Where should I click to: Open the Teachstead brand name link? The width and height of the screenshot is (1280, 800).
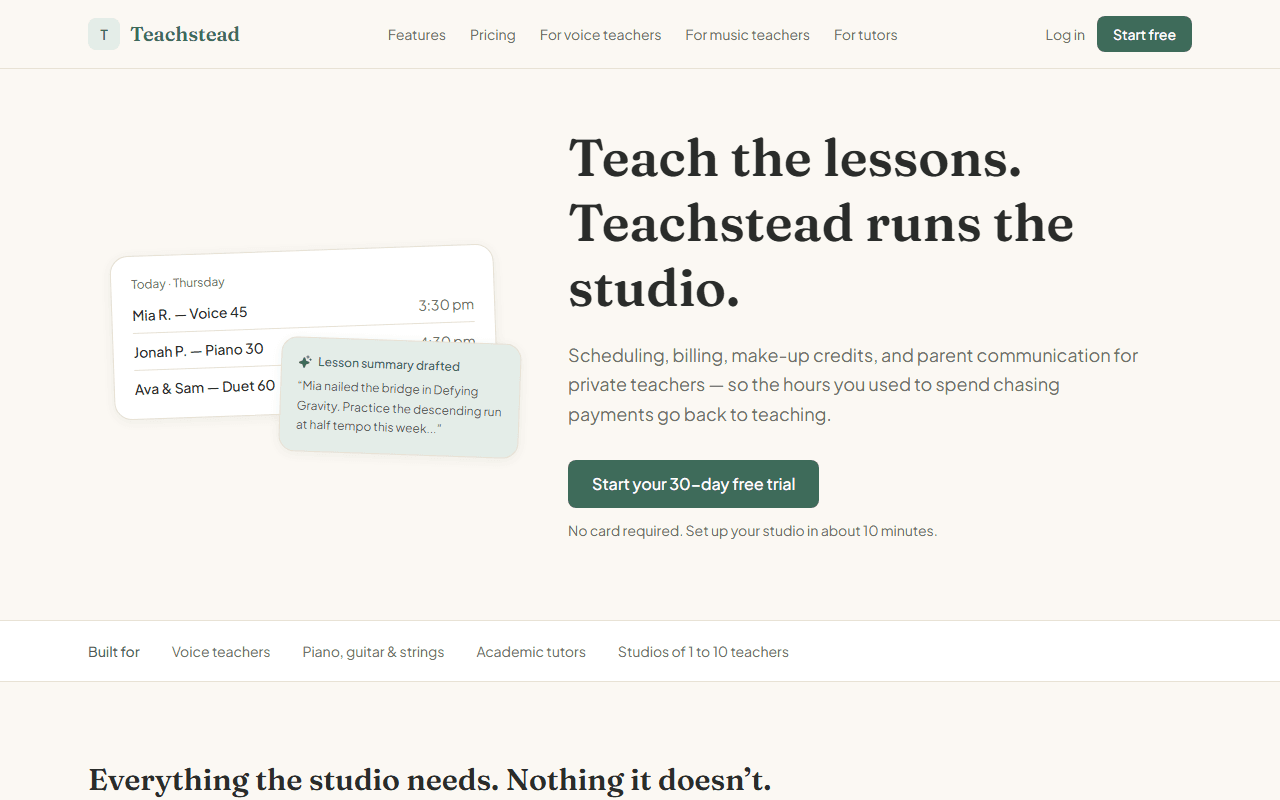185,34
